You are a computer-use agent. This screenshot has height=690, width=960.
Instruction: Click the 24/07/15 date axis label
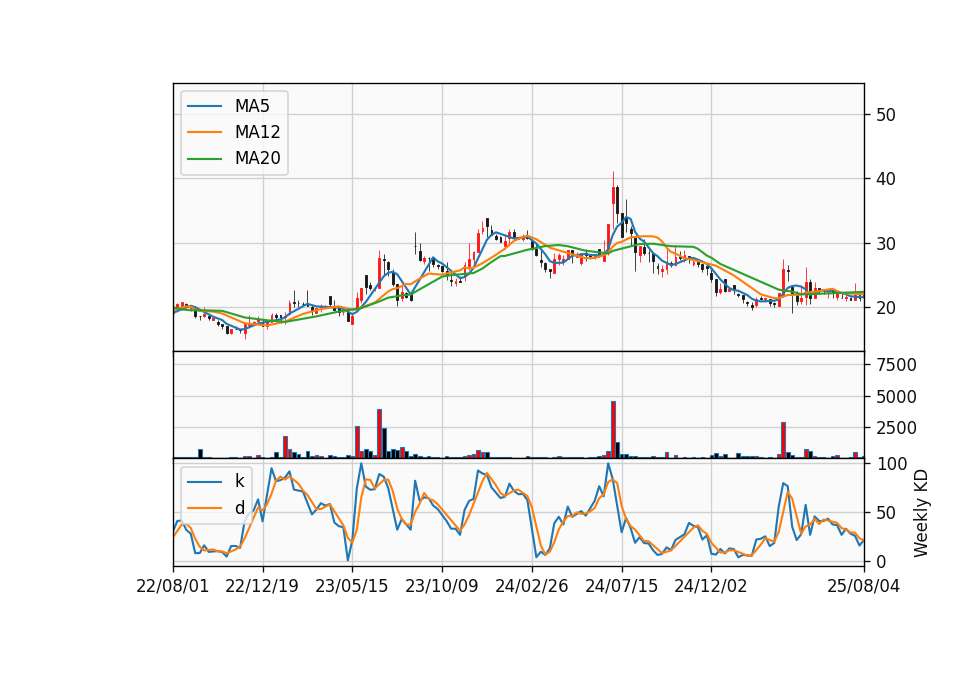click(x=621, y=586)
